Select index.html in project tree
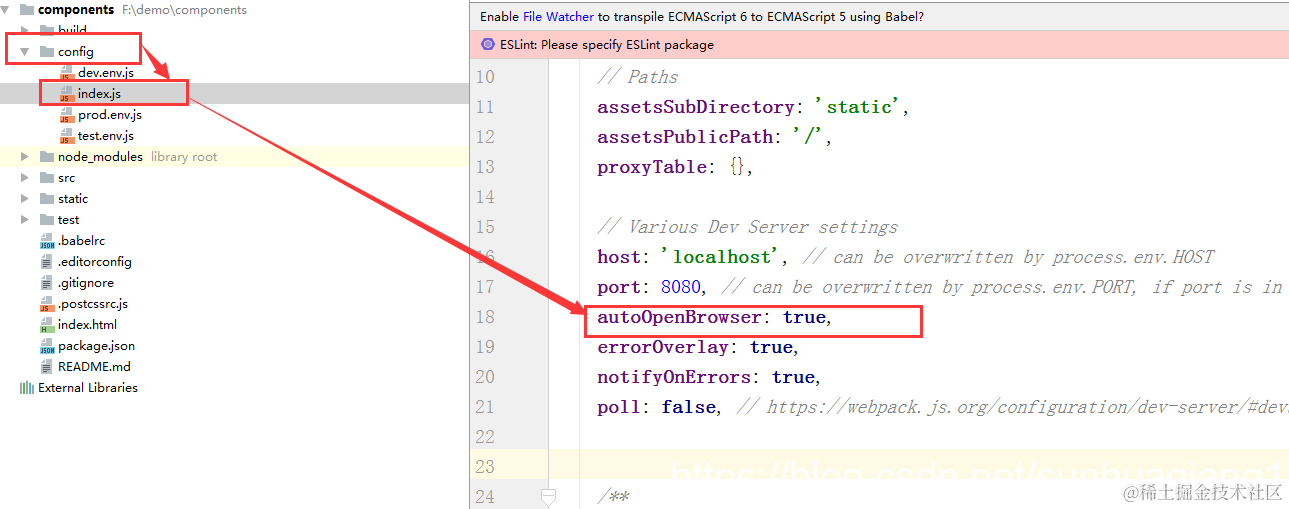This screenshot has height=509, width=1289. pyautogui.click(x=89, y=325)
